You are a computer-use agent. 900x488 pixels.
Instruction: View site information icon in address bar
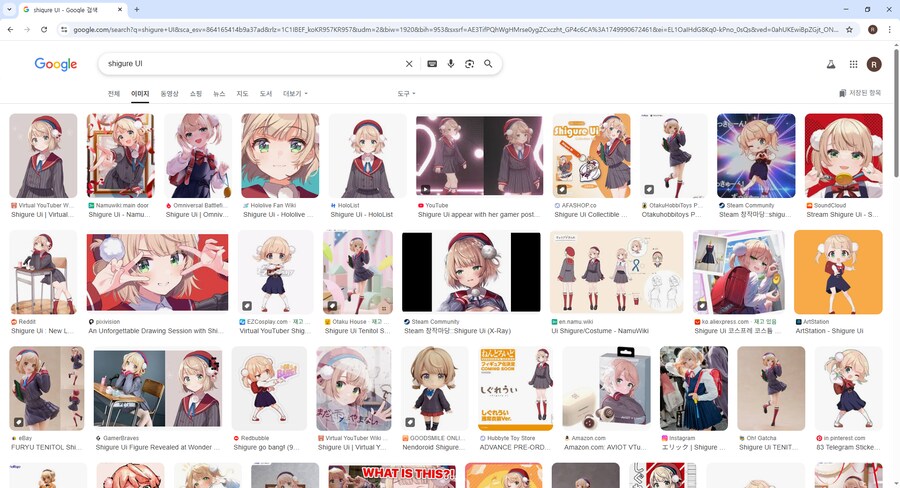64,29
